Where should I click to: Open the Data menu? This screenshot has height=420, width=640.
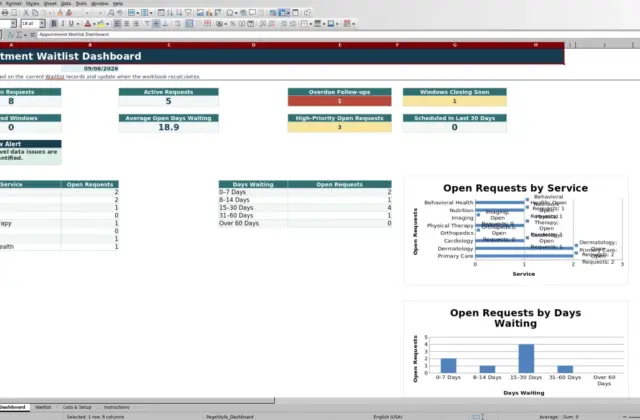[x=66, y=3]
